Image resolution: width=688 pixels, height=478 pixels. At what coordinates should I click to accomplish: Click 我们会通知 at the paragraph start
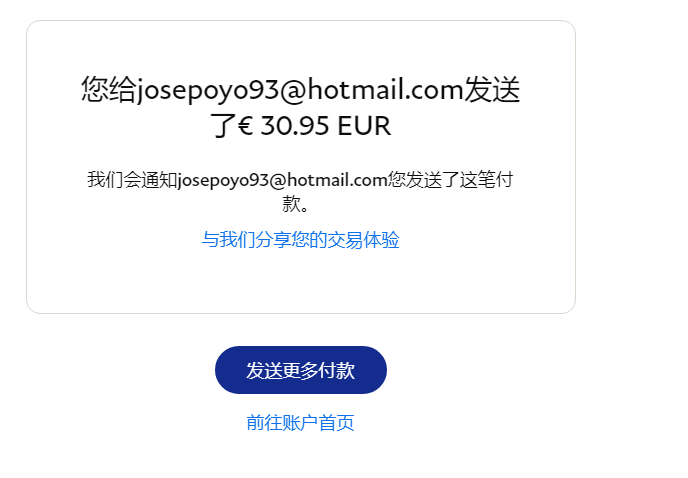tap(132, 180)
